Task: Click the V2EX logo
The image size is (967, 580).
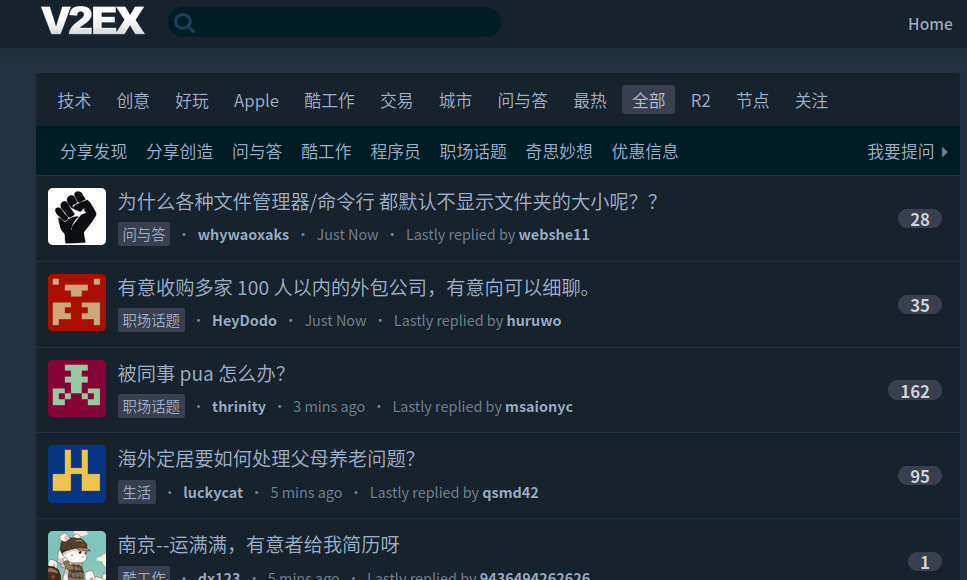Action: coord(93,21)
